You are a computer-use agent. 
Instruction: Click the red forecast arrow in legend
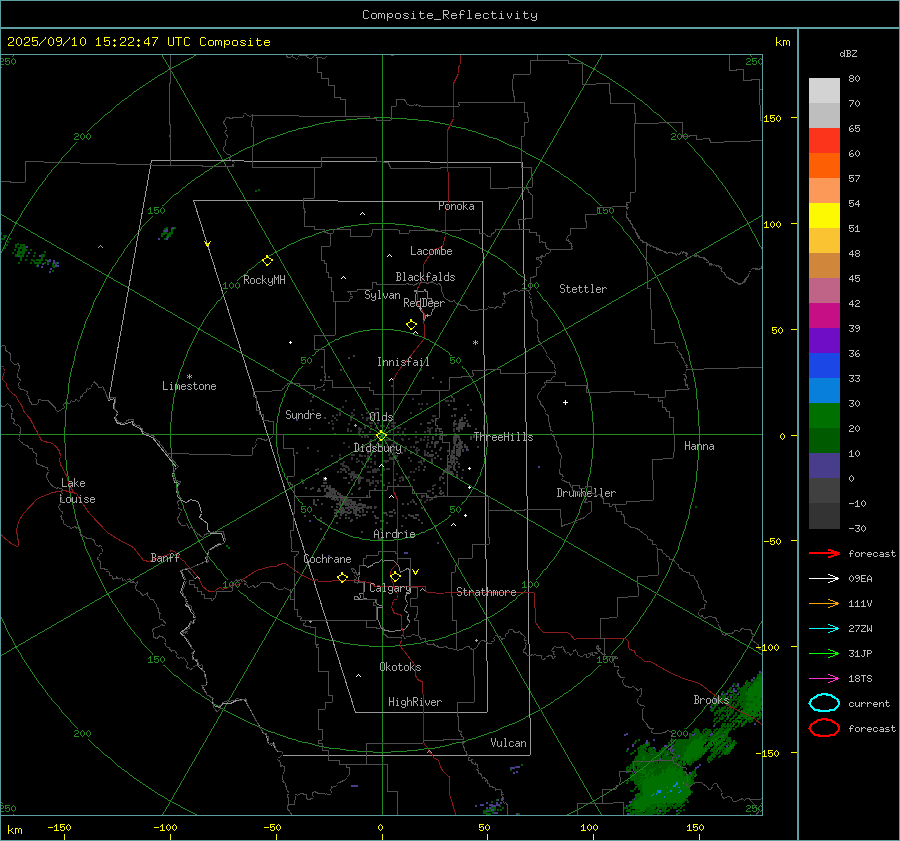coord(824,553)
